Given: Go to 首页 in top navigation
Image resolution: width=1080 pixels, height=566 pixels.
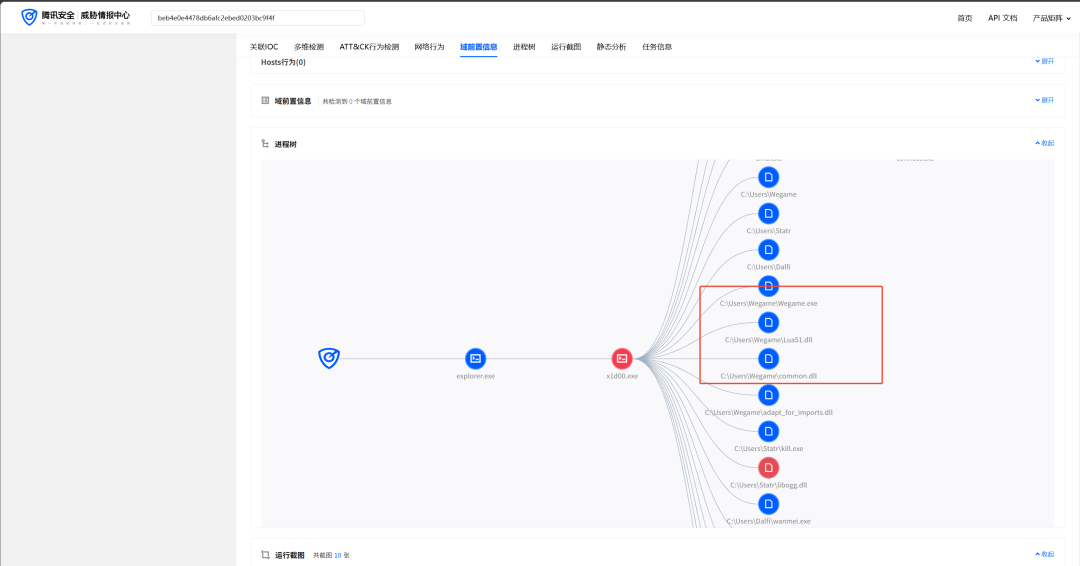Looking at the screenshot, I should tap(965, 19).
